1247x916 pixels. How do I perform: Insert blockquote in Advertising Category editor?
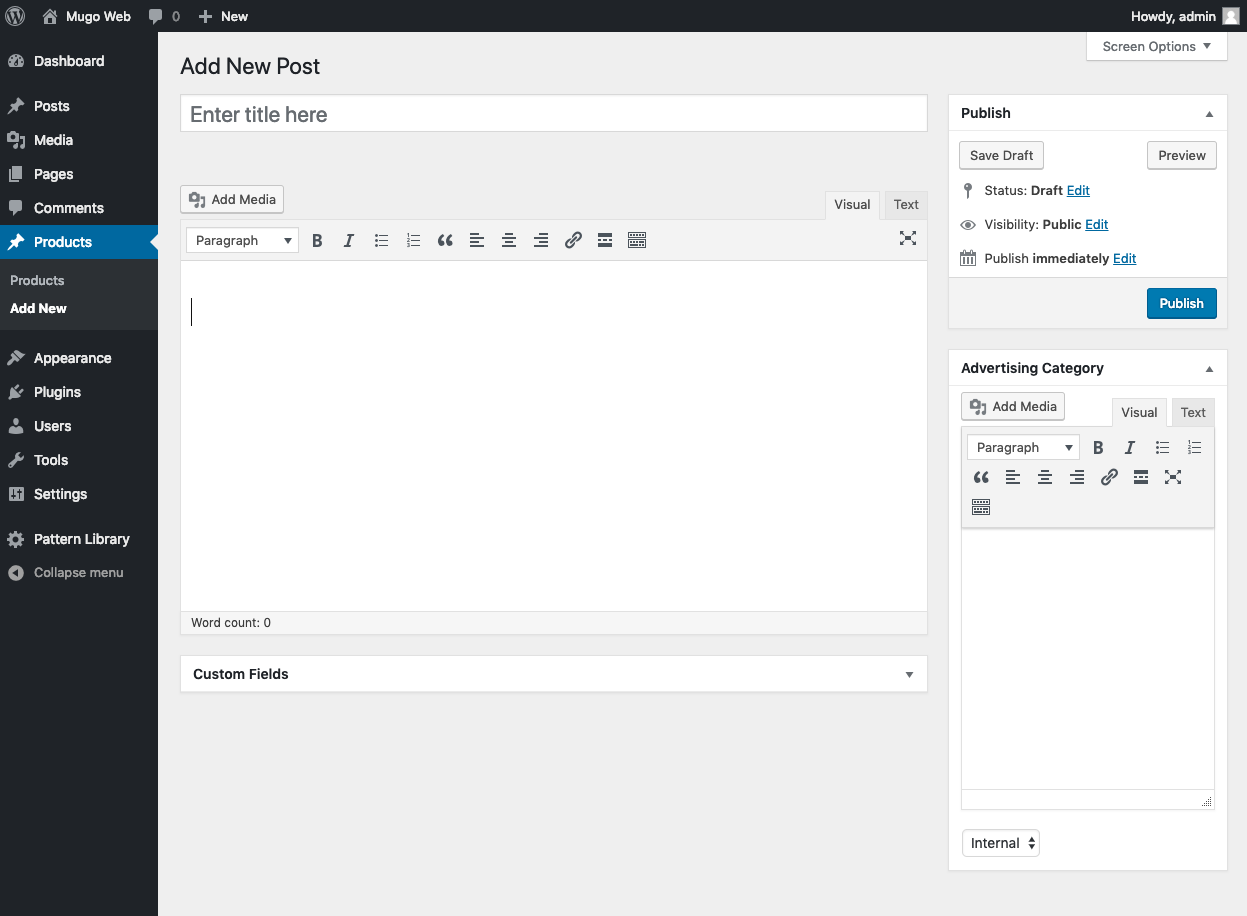click(981, 477)
